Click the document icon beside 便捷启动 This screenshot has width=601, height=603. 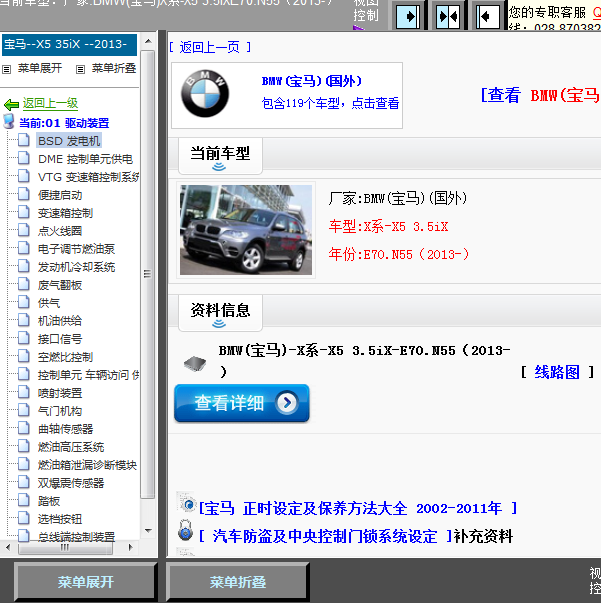point(24,194)
